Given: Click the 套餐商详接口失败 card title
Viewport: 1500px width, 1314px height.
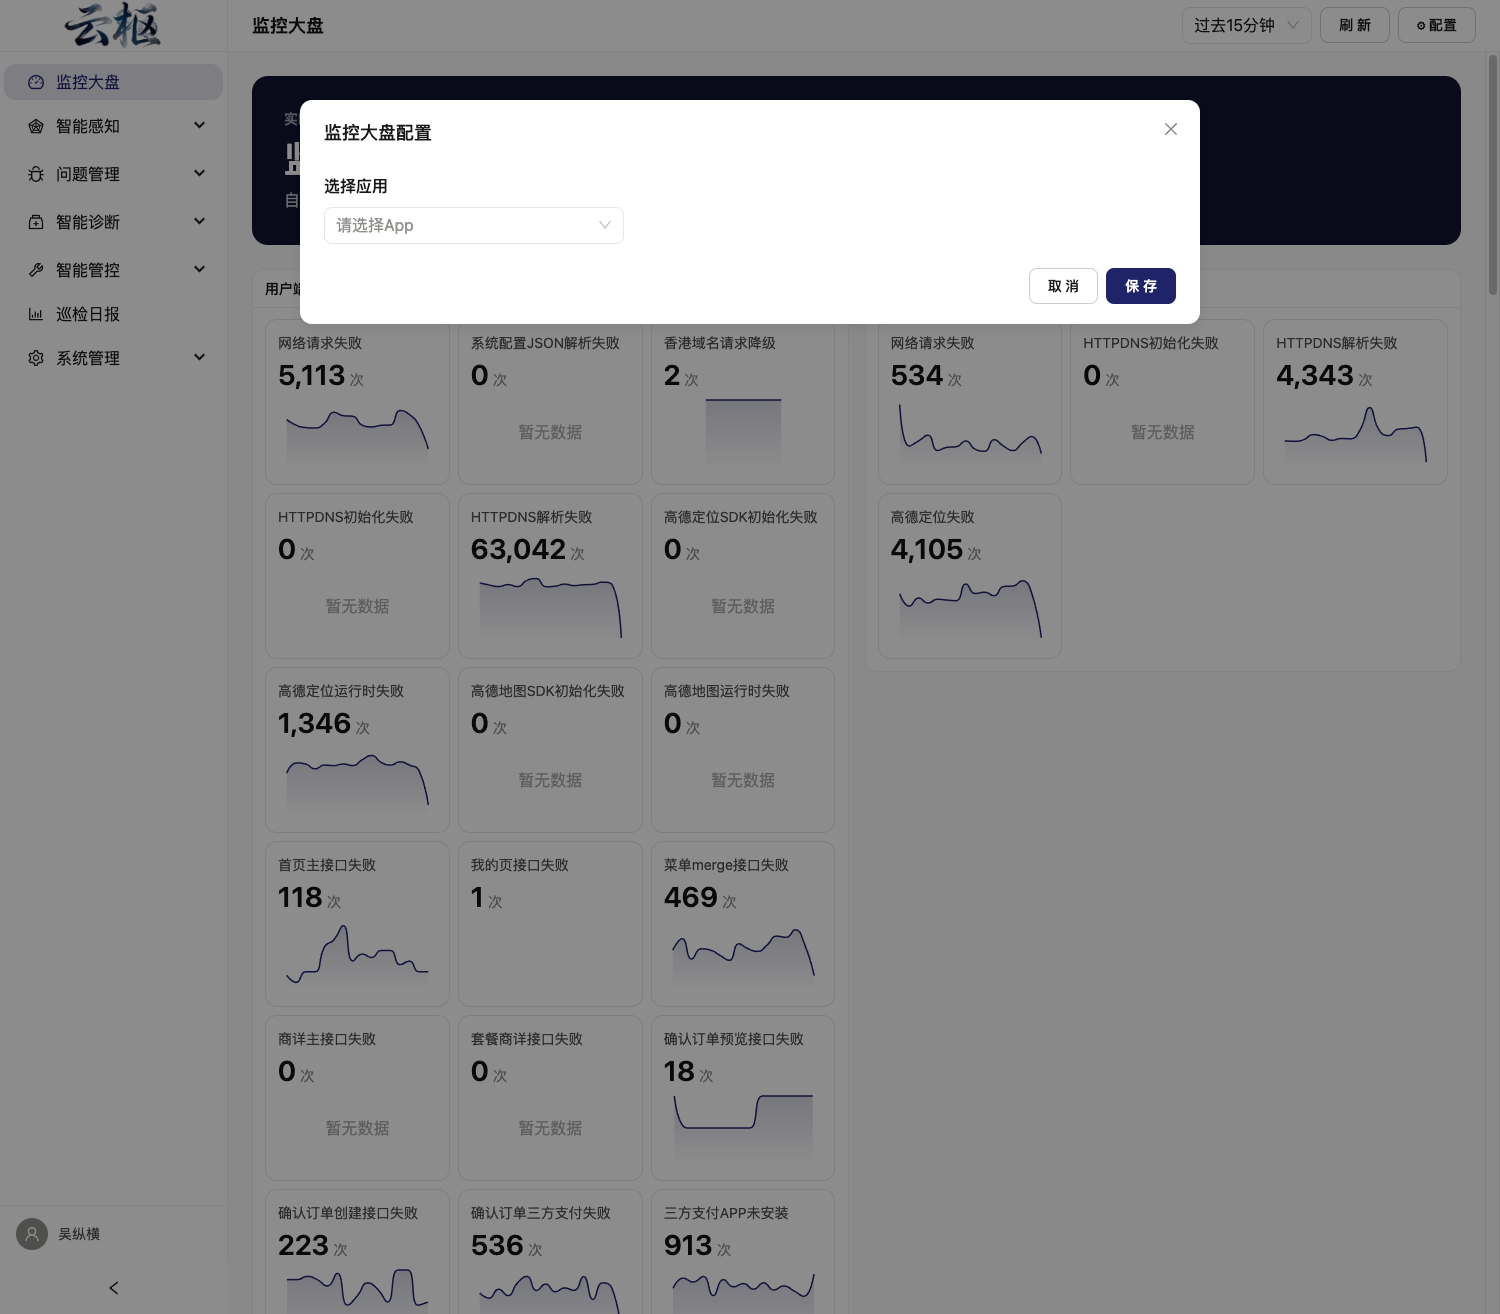Looking at the screenshot, I should coord(527,1039).
